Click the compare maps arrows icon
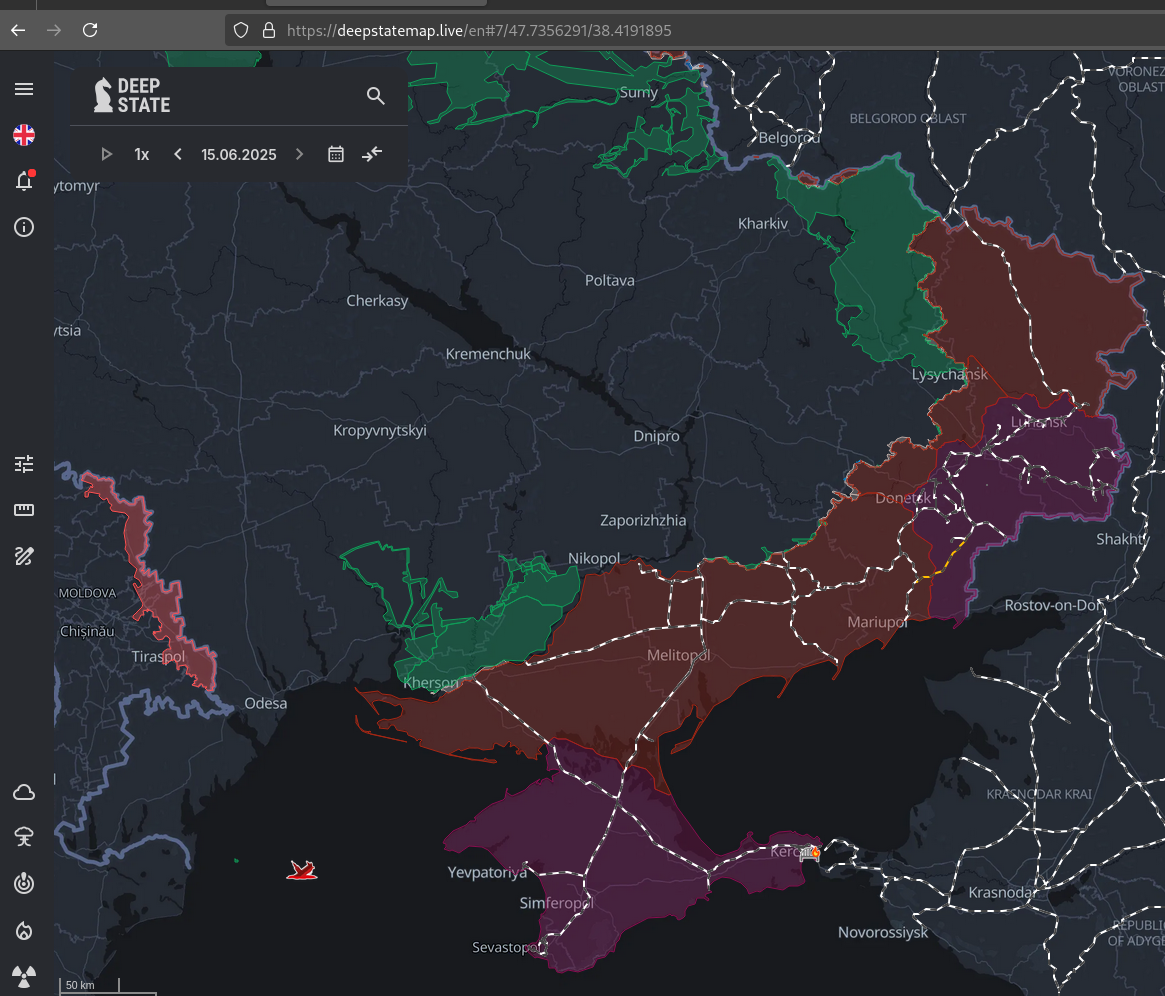This screenshot has height=996, width=1165. click(x=371, y=154)
